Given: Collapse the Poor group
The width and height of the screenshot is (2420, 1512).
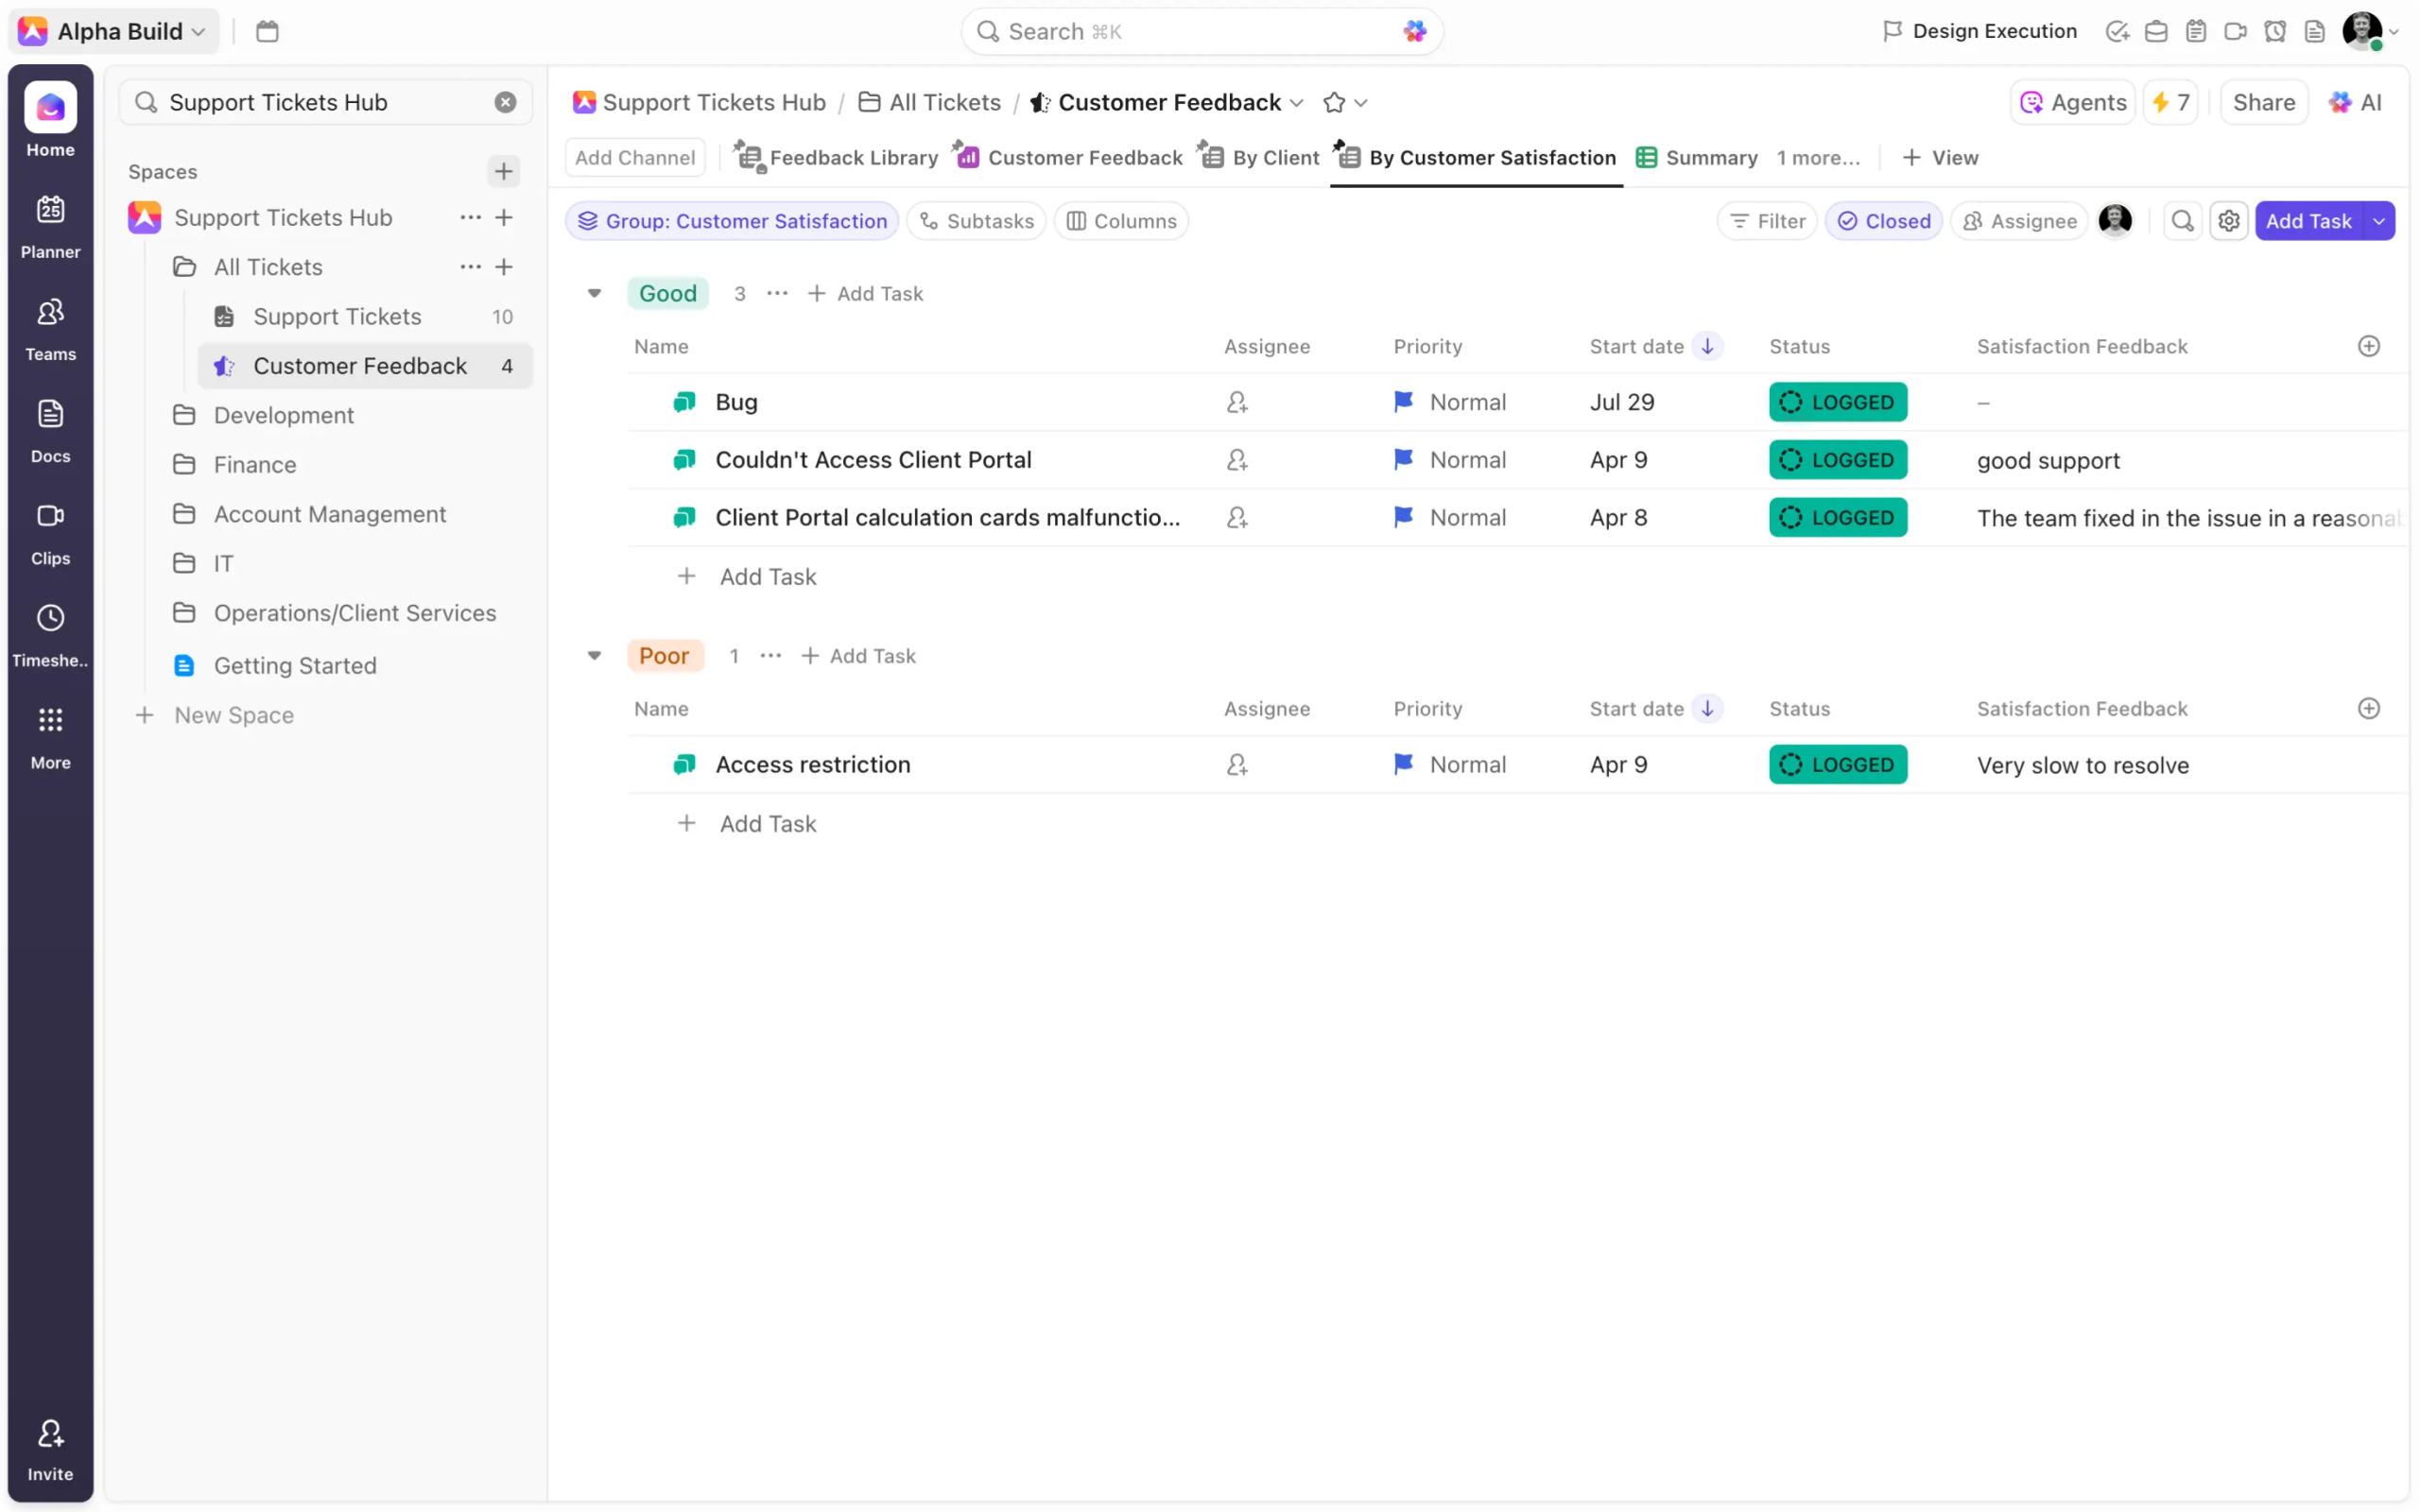Looking at the screenshot, I should pos(594,656).
